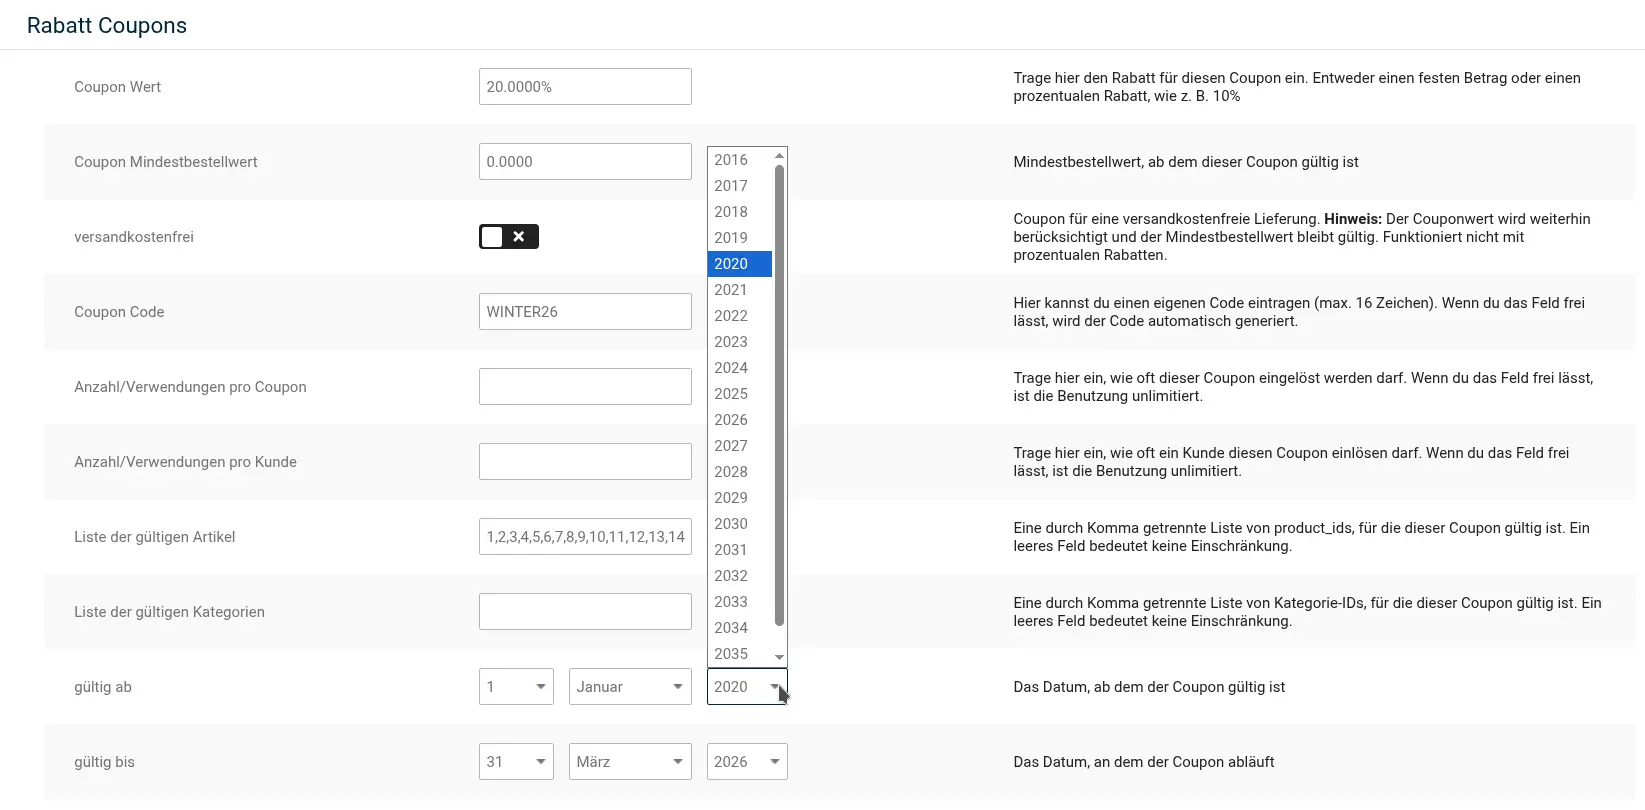The height and width of the screenshot is (810, 1645).
Task: Open the gültig ab day dropdown
Action: click(x=516, y=687)
